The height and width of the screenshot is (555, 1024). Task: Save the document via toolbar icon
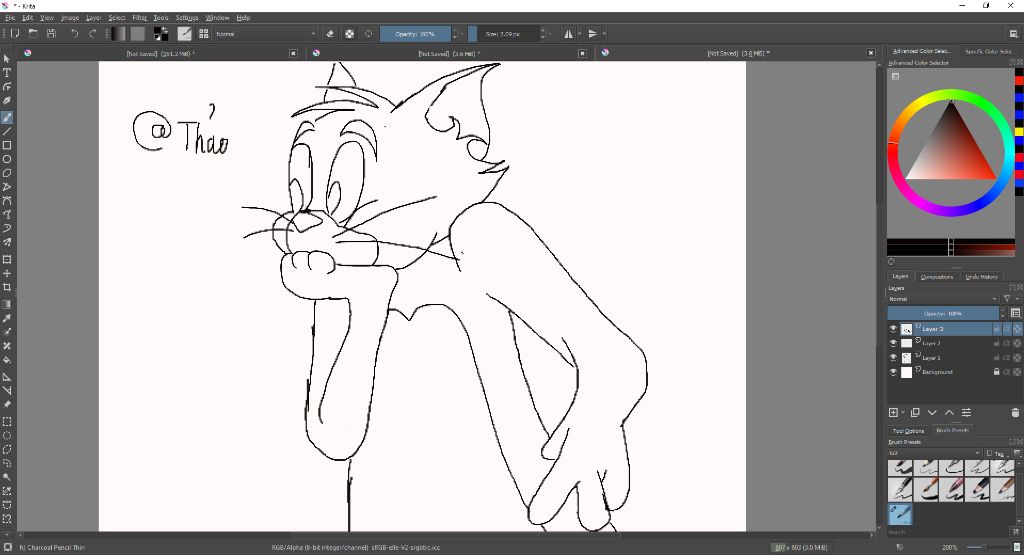coord(52,33)
